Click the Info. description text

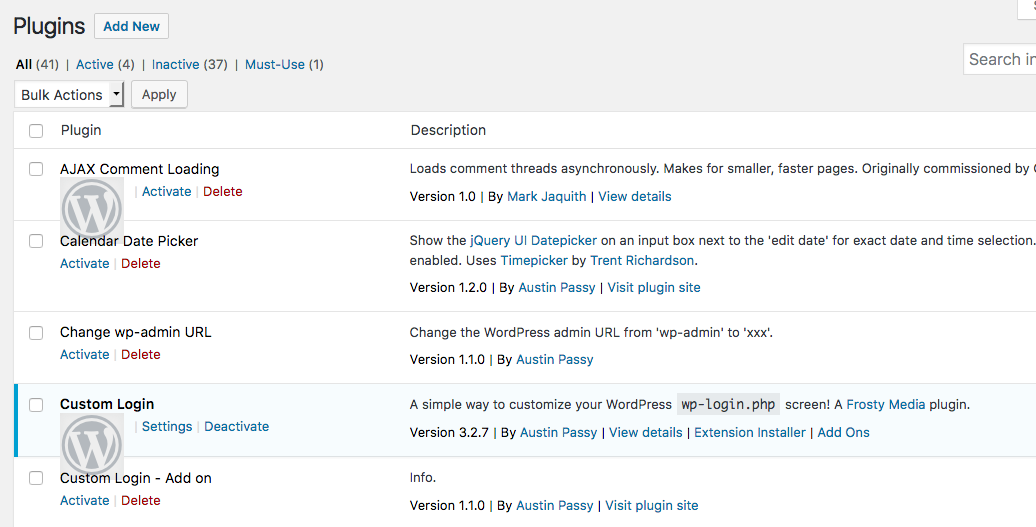click(423, 477)
